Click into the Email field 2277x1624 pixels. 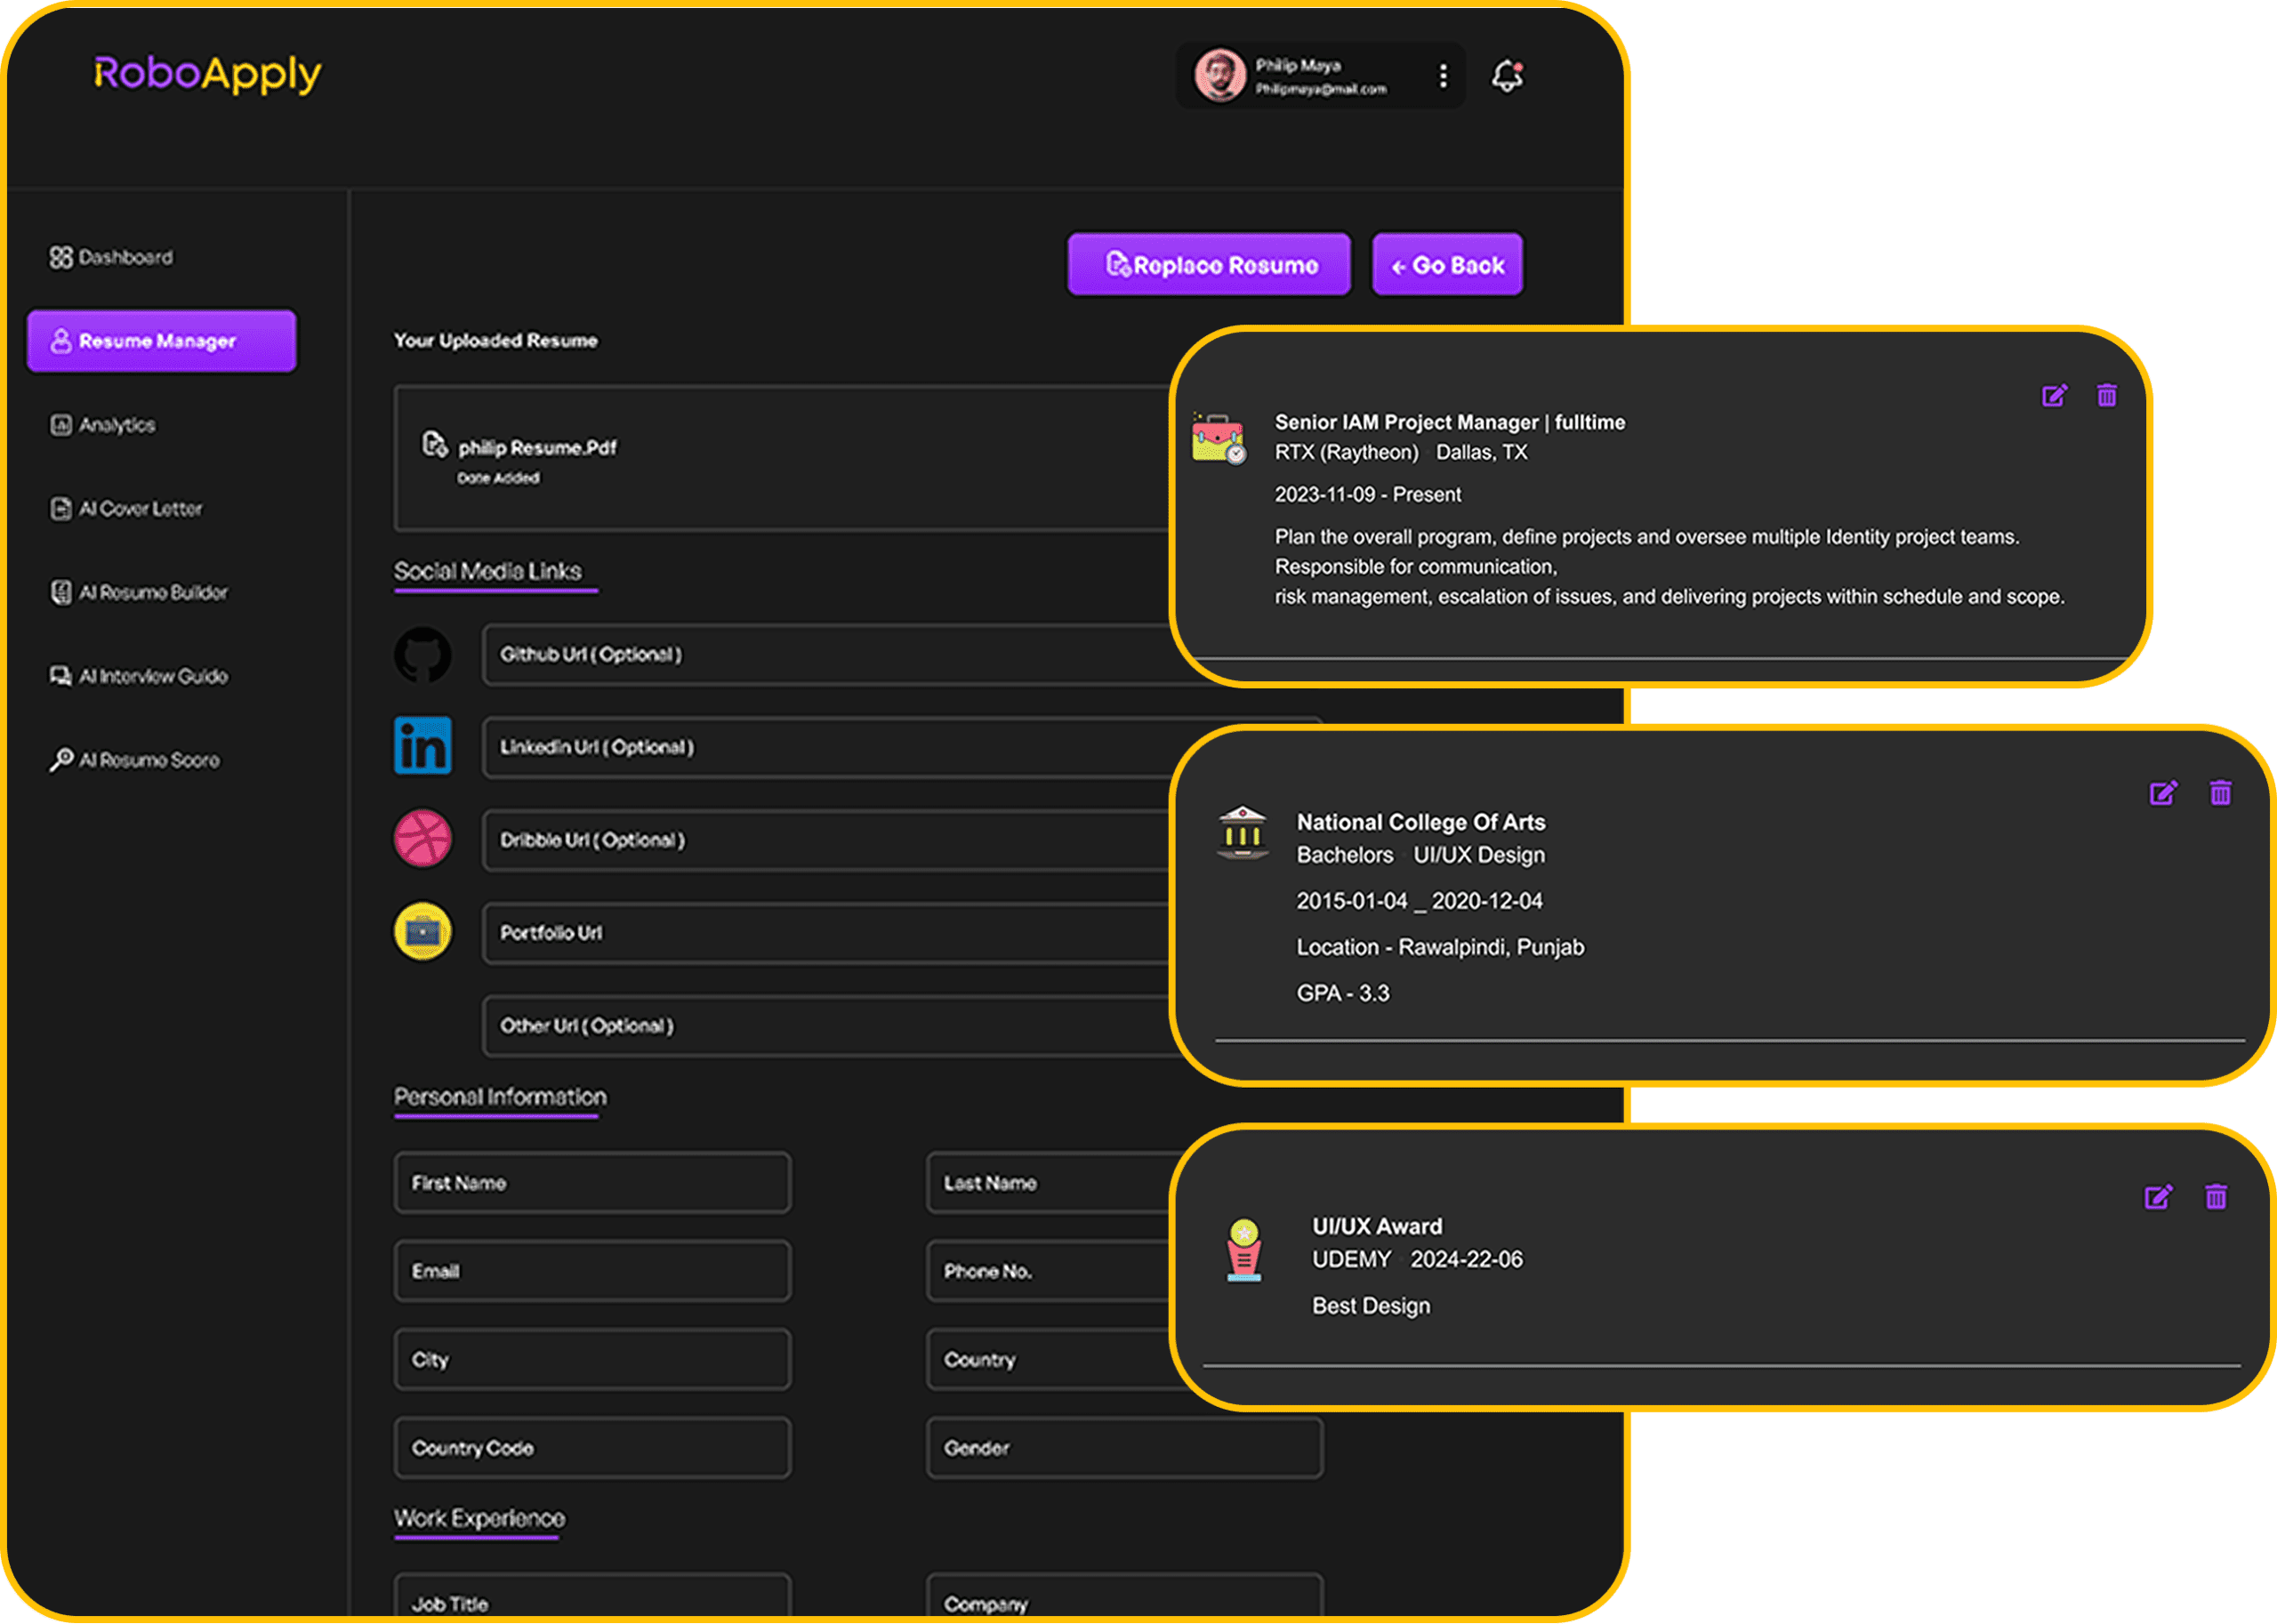coord(593,1272)
